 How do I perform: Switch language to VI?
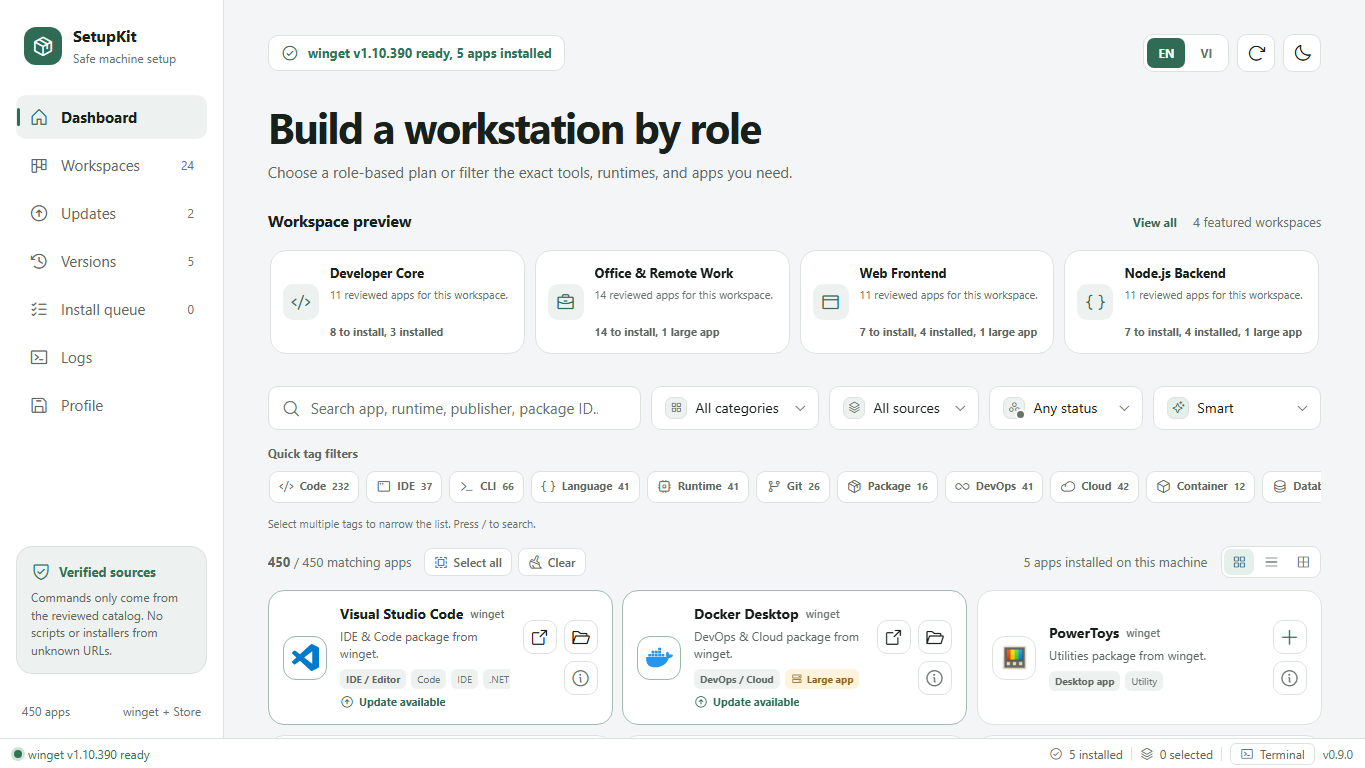coord(1206,53)
